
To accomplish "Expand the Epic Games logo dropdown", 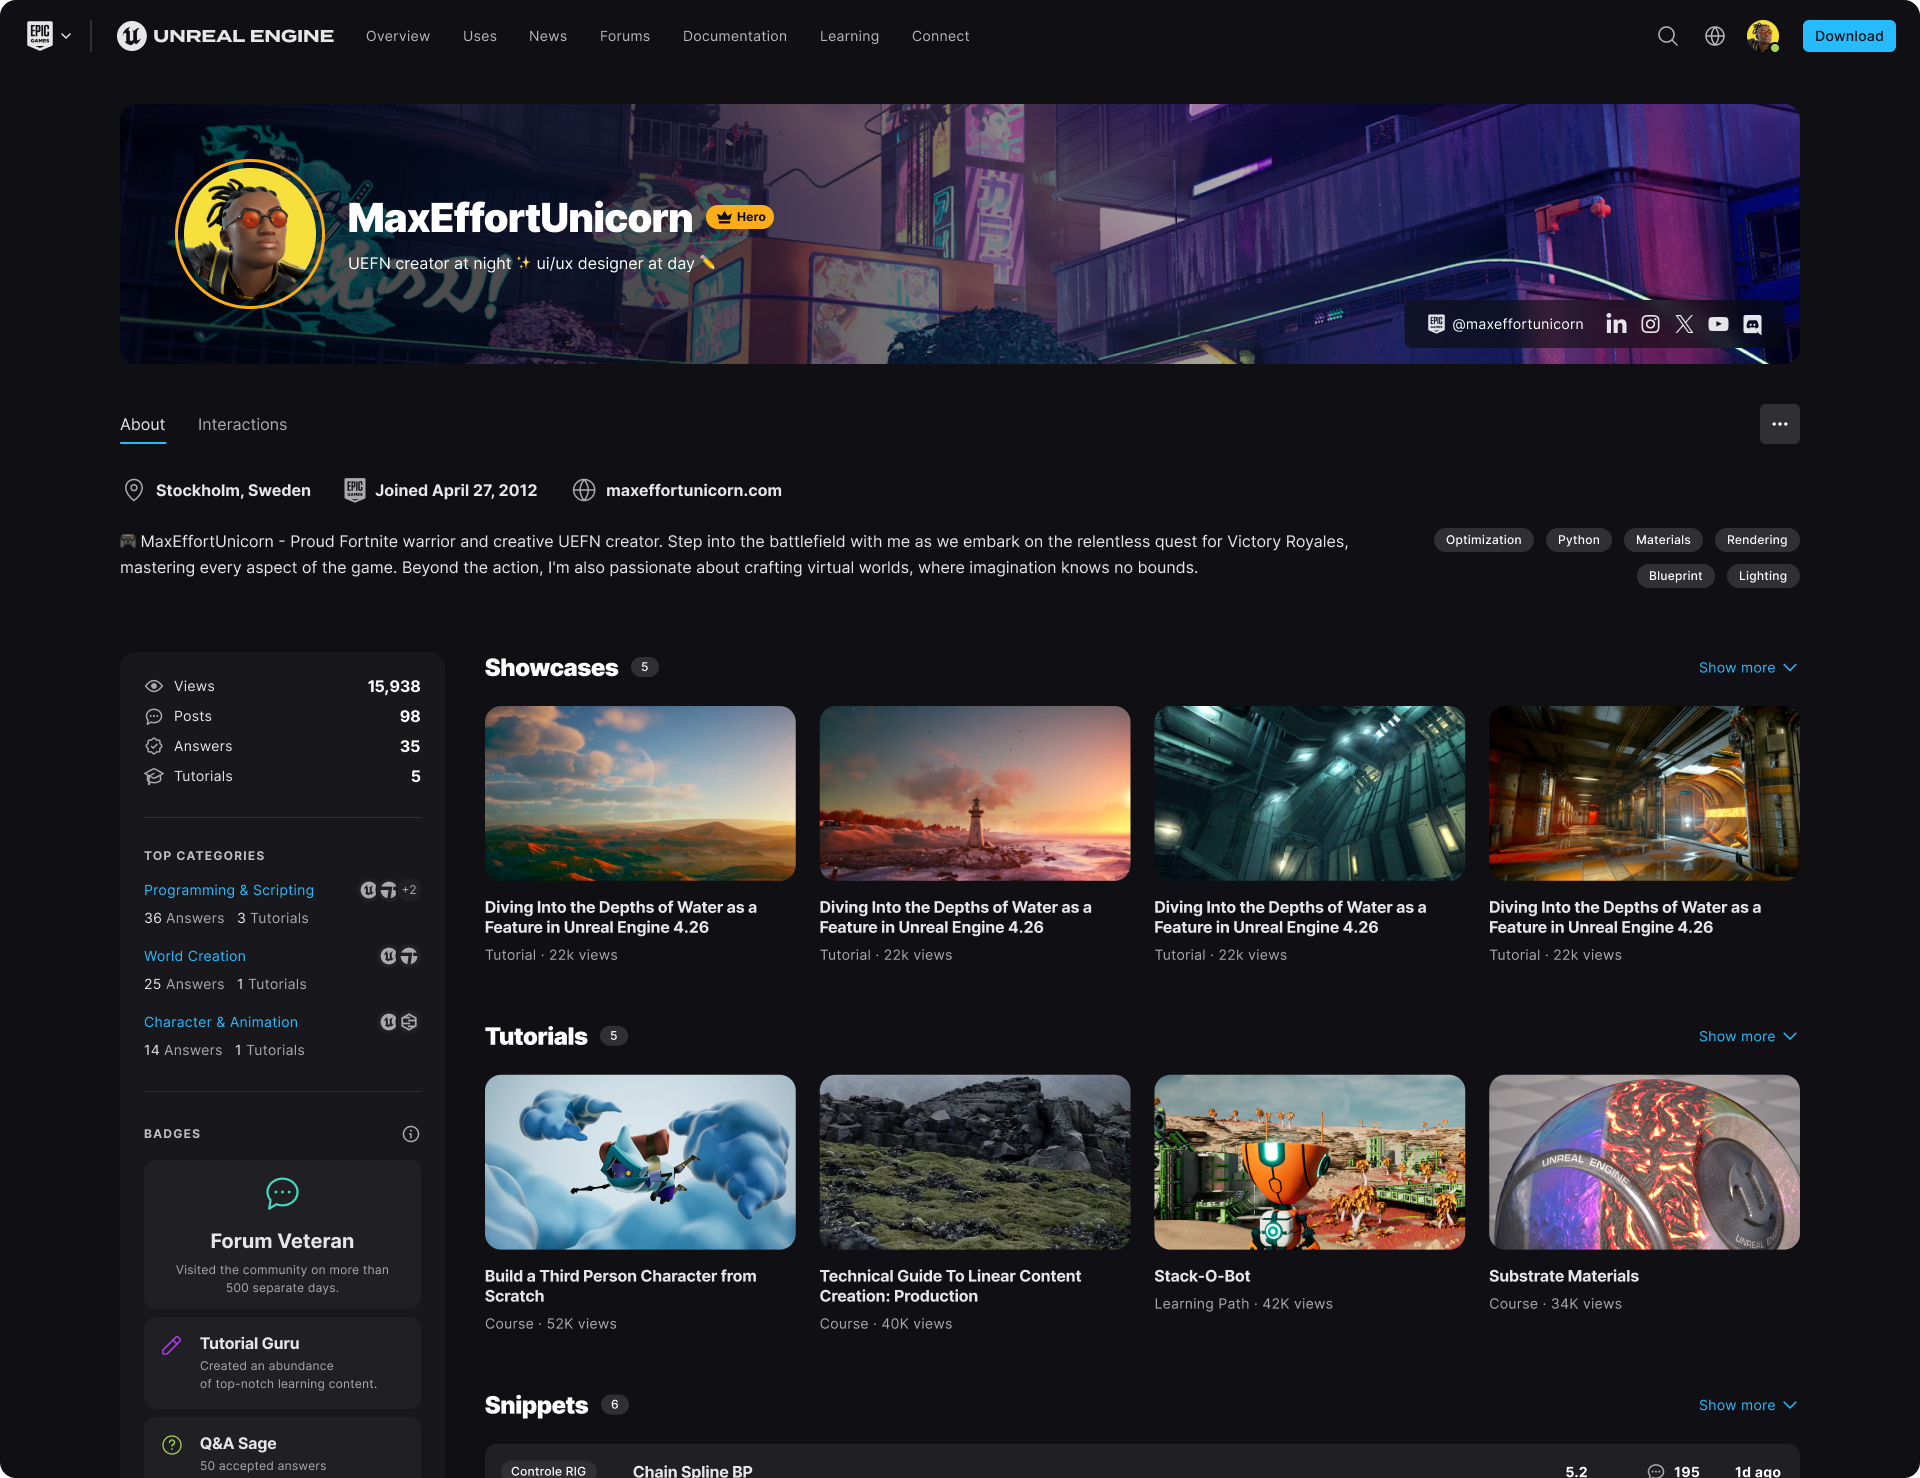I will click(x=49, y=36).
